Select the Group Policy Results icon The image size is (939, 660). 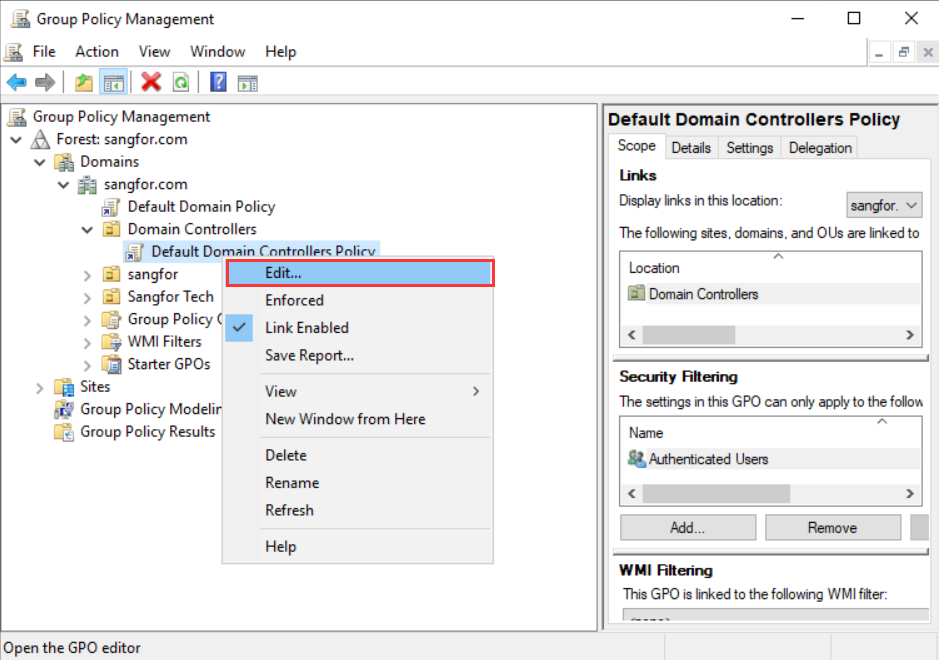[x=64, y=432]
